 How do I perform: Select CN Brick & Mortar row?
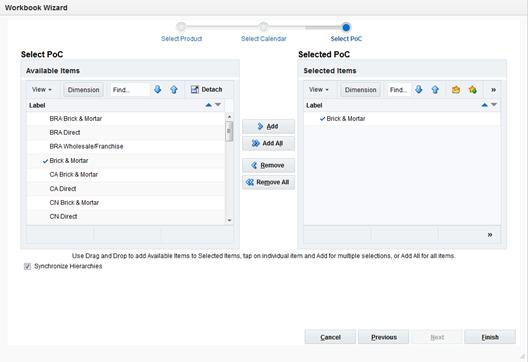point(126,202)
